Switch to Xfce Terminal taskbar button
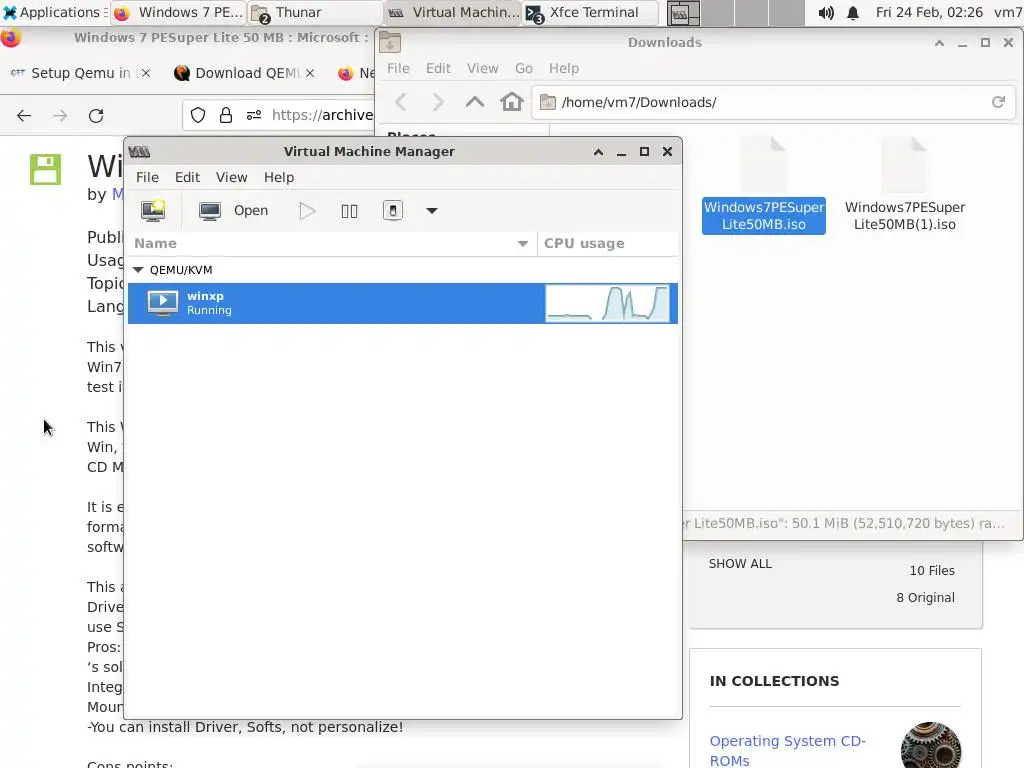Image resolution: width=1024 pixels, height=768 pixels. point(590,12)
